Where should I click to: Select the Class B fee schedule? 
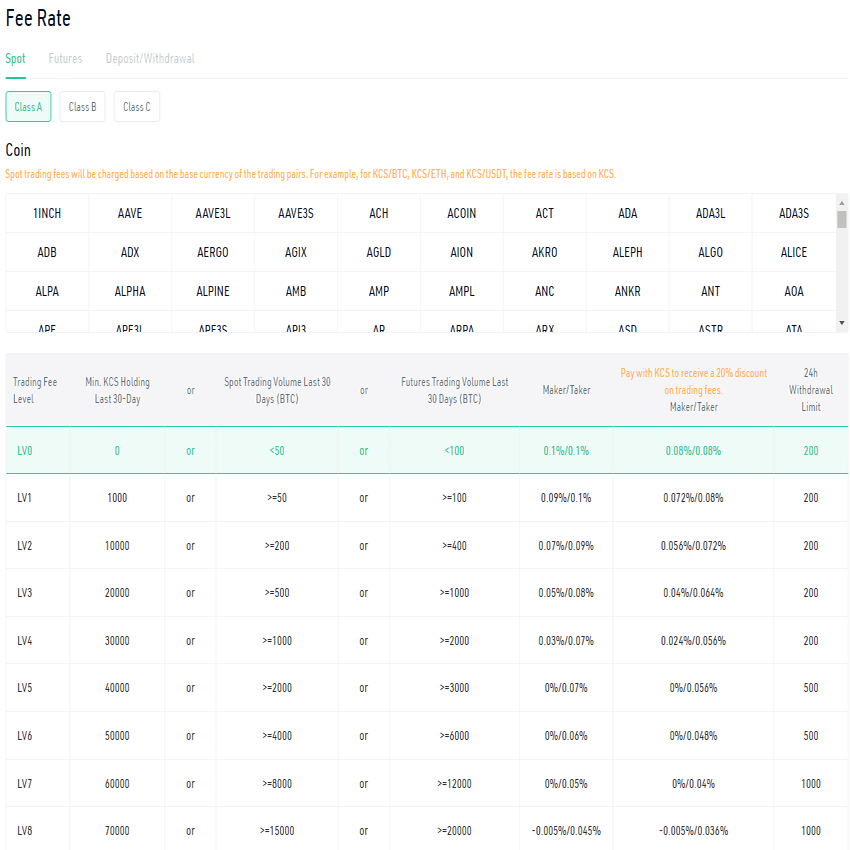[81, 106]
